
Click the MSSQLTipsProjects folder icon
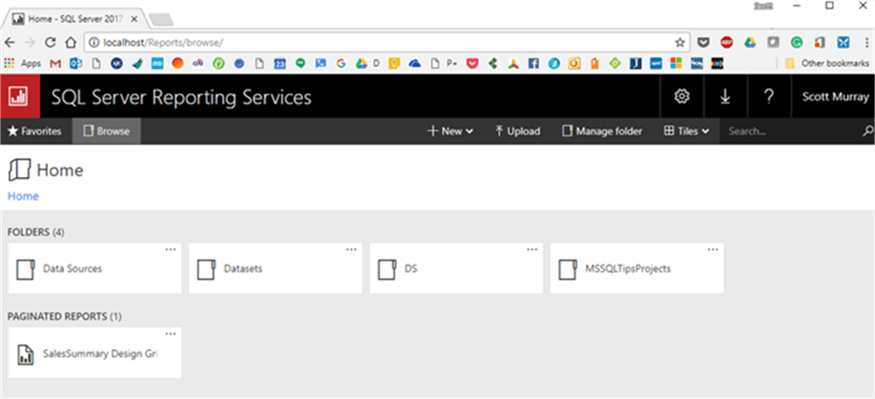tap(568, 270)
